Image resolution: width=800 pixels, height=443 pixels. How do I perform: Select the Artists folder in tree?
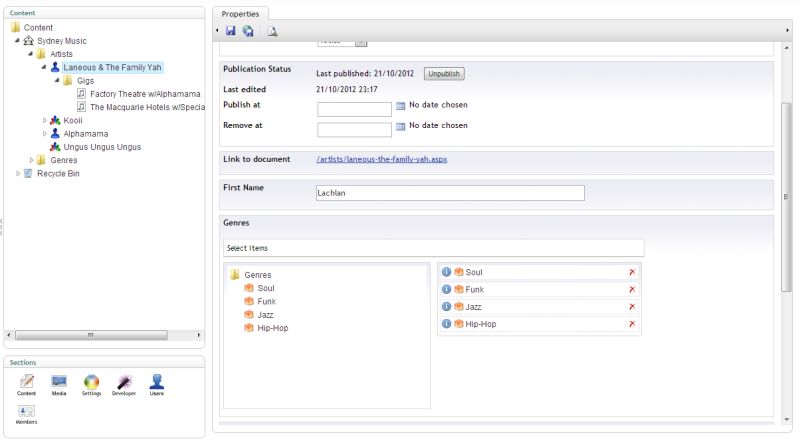tap(61, 54)
